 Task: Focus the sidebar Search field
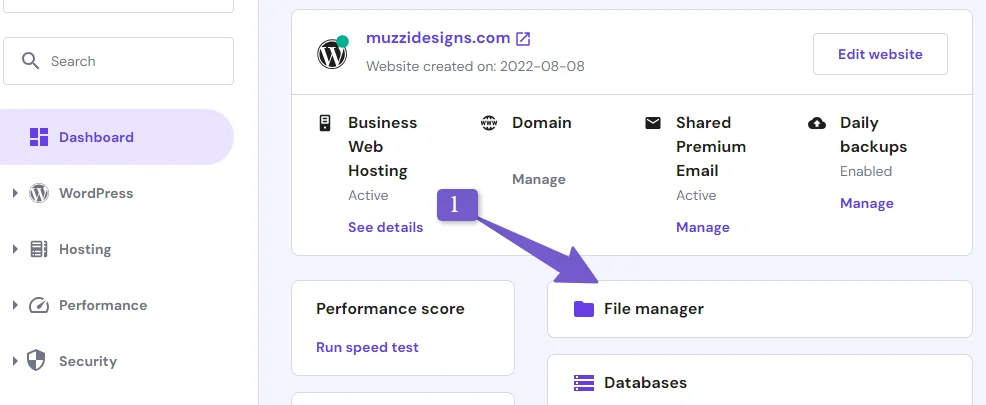coord(118,61)
